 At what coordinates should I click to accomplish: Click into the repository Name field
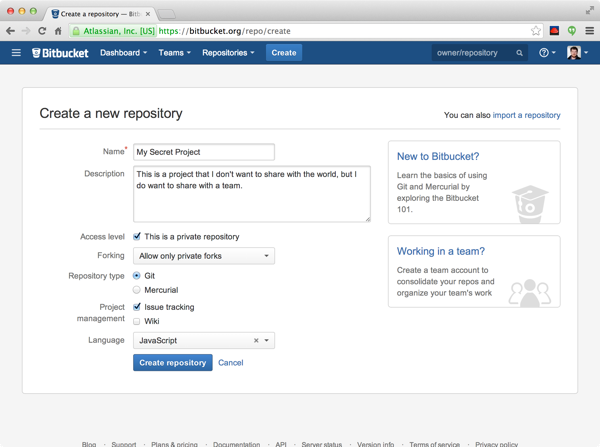click(x=203, y=152)
